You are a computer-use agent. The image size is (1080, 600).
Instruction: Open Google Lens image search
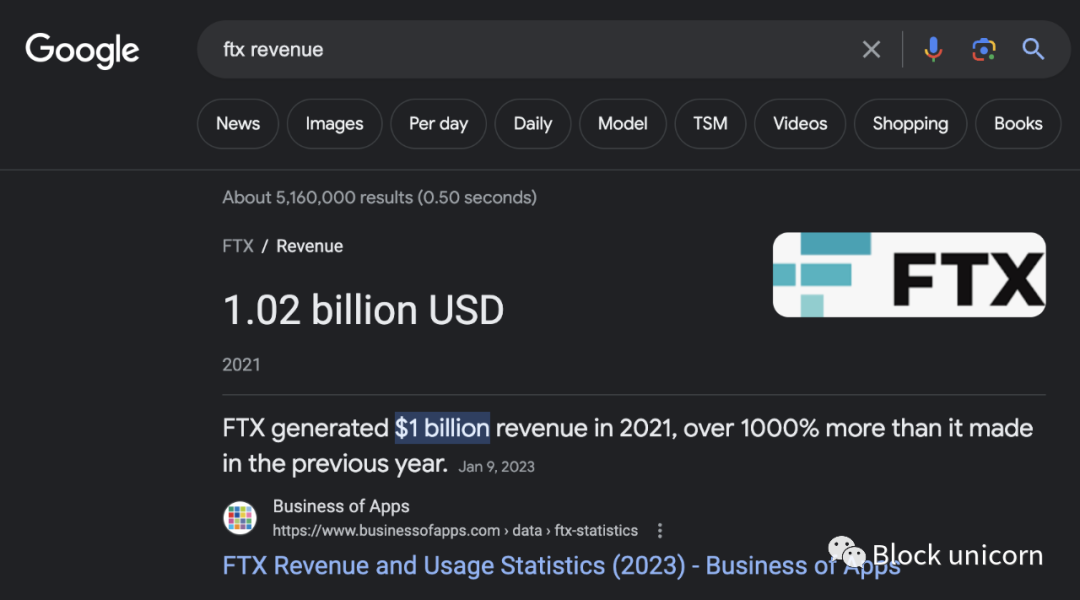coord(983,50)
